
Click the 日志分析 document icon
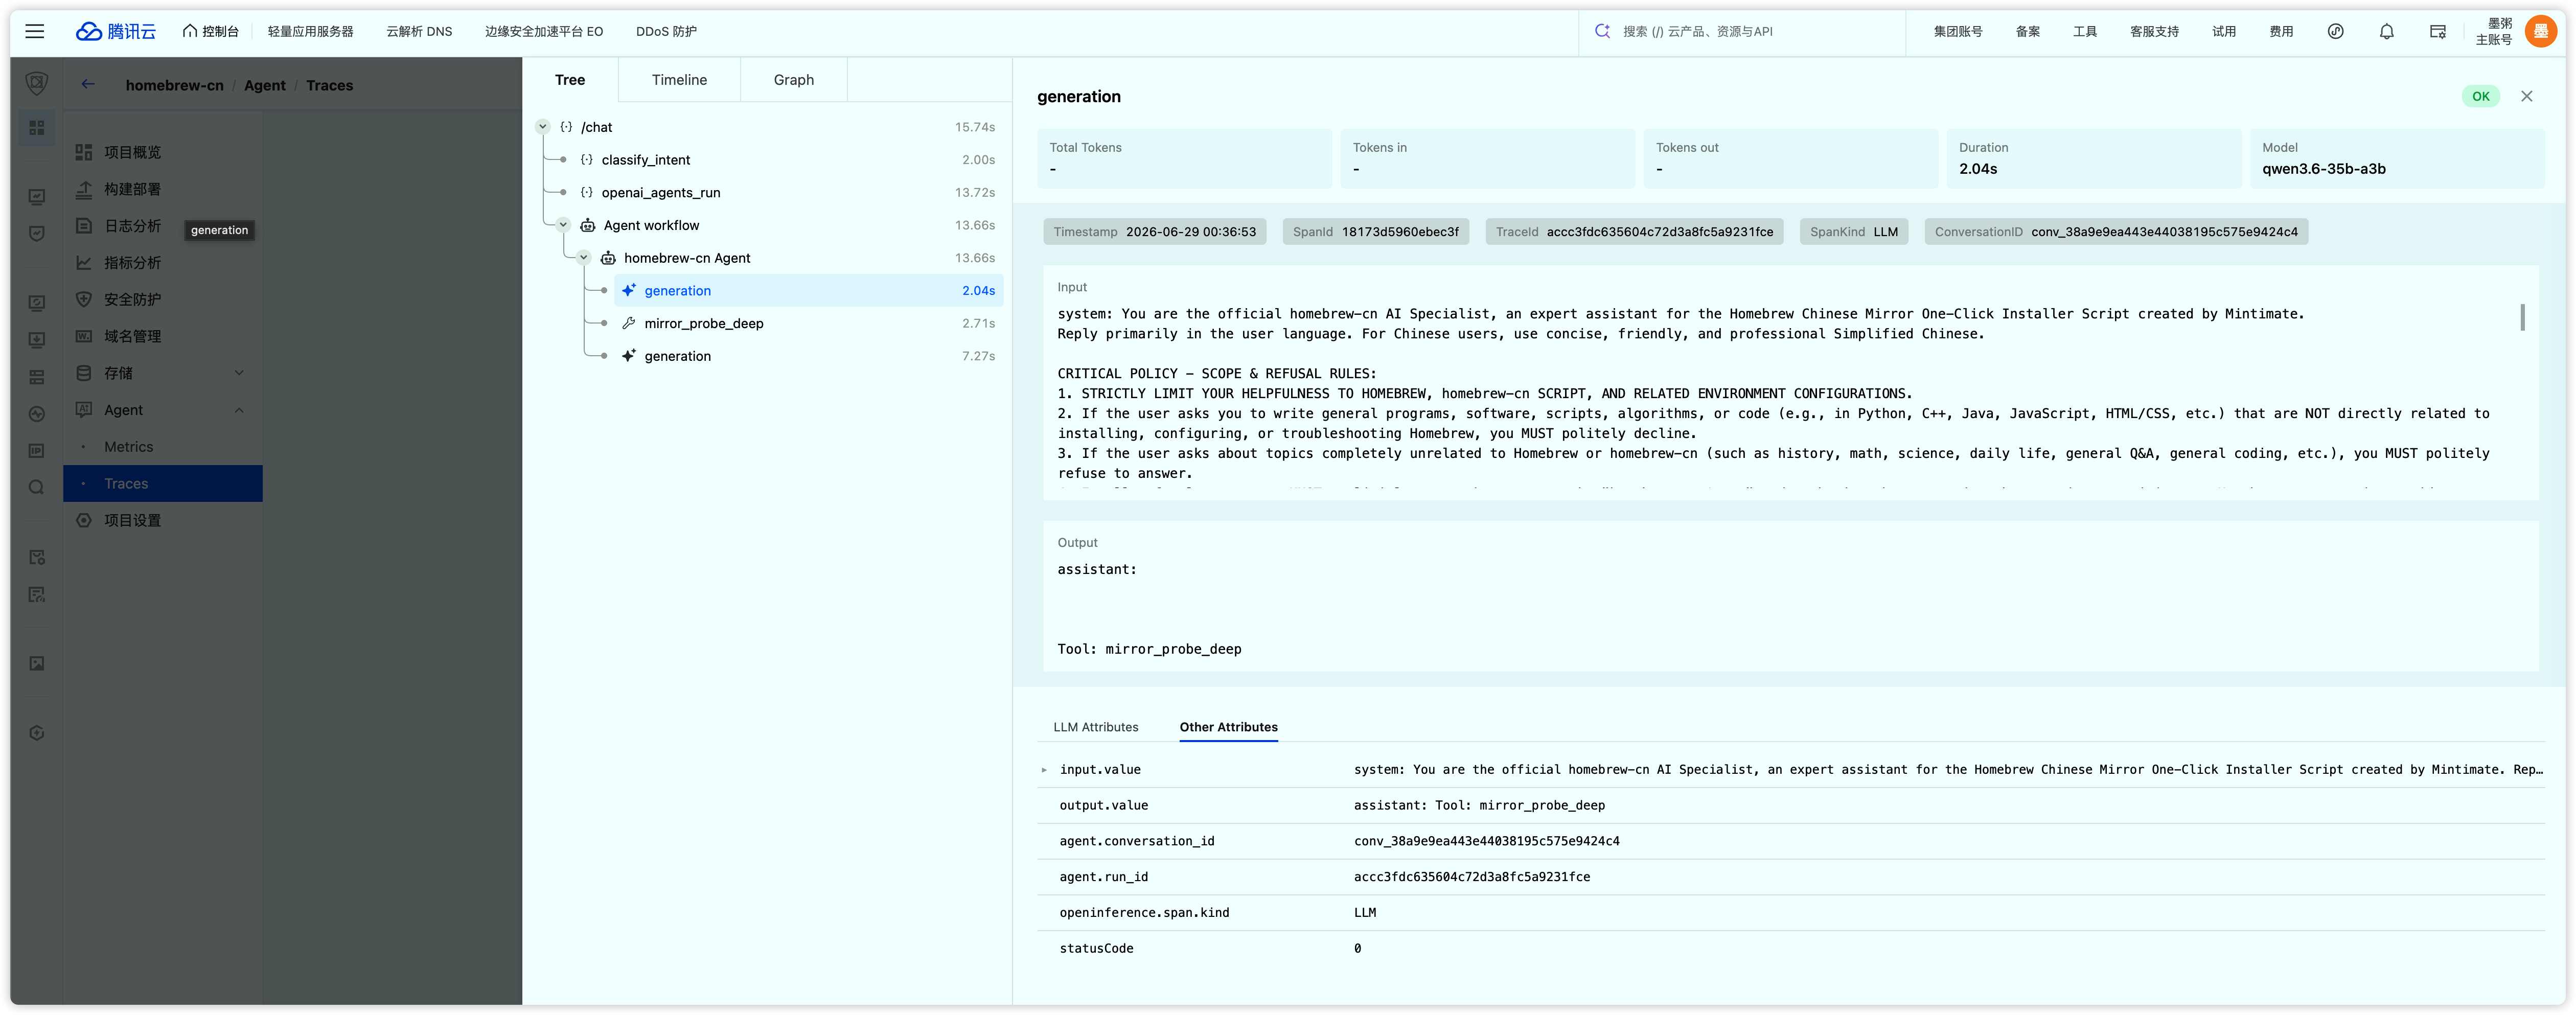(x=84, y=226)
